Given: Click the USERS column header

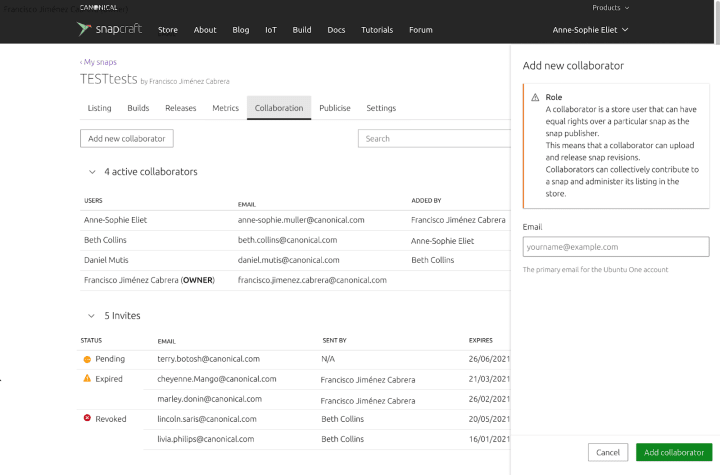Looking at the screenshot, I should point(93,201).
